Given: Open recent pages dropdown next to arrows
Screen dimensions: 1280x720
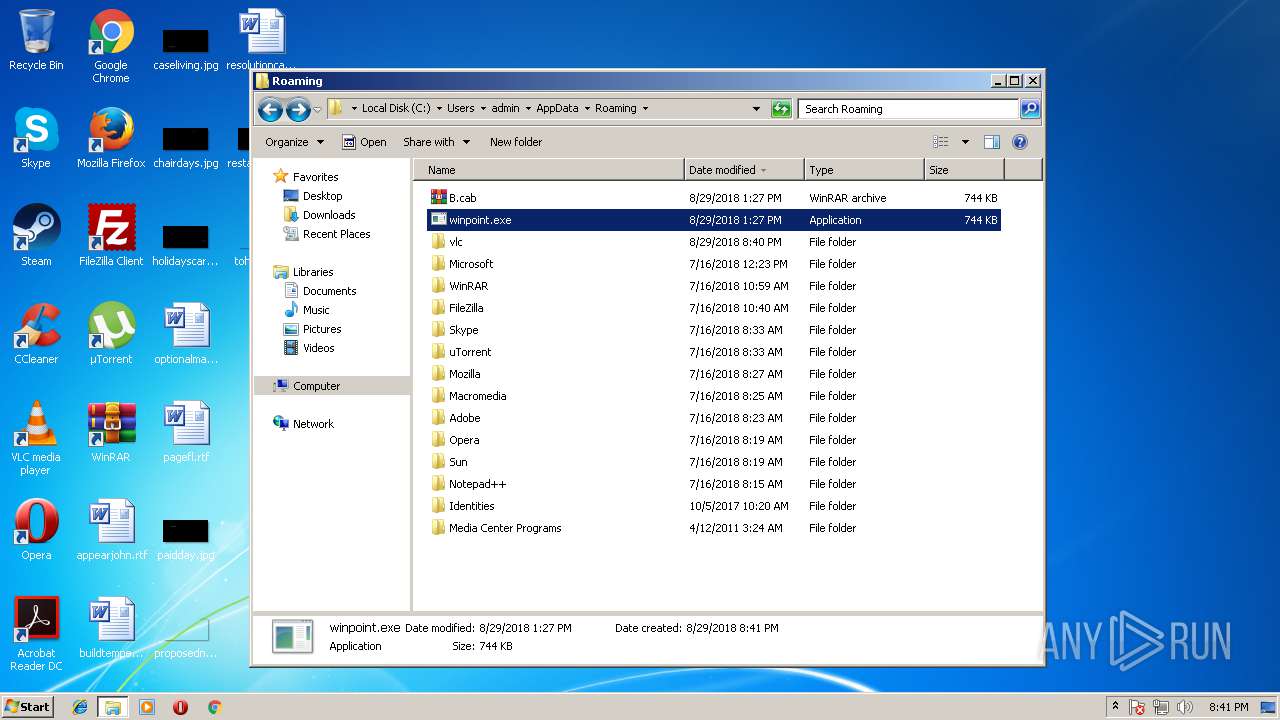Looking at the screenshot, I should pos(317,109).
